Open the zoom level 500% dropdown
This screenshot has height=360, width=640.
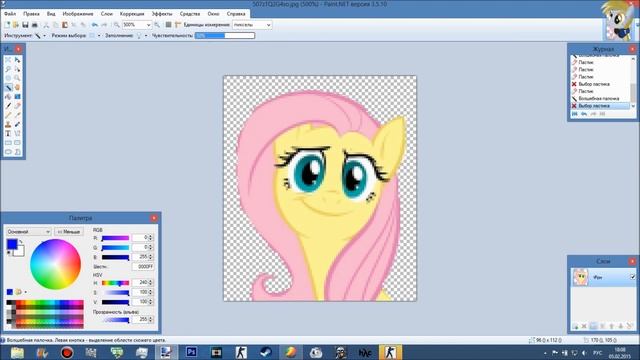[x=148, y=25]
